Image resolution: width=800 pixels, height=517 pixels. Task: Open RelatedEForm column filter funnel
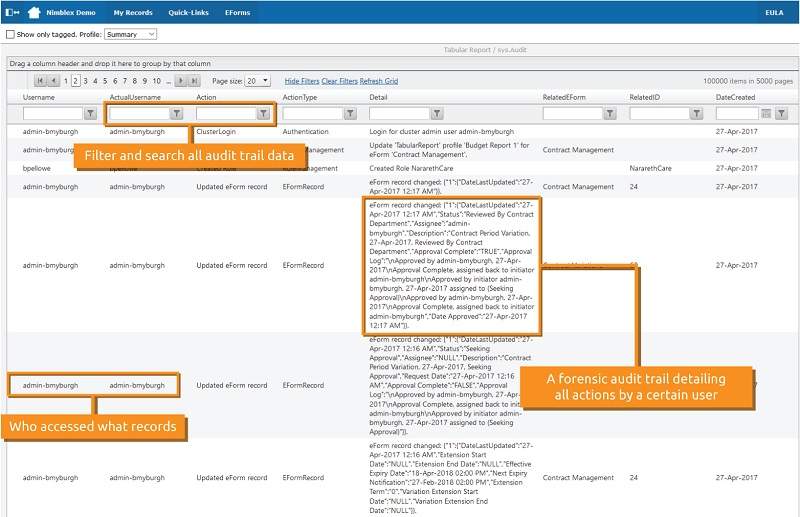tap(610, 113)
